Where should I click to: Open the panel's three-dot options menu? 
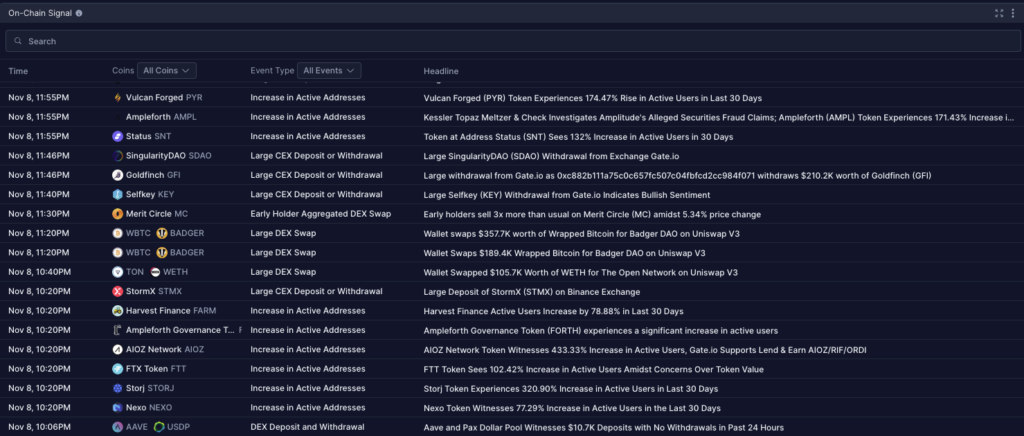coord(1013,13)
